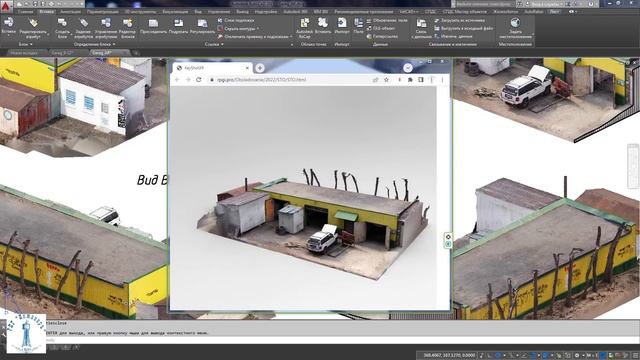Viewport: 640px width, 360px height.
Task: Toggle Frames vary option in ribbon
Action: click(x=239, y=29)
